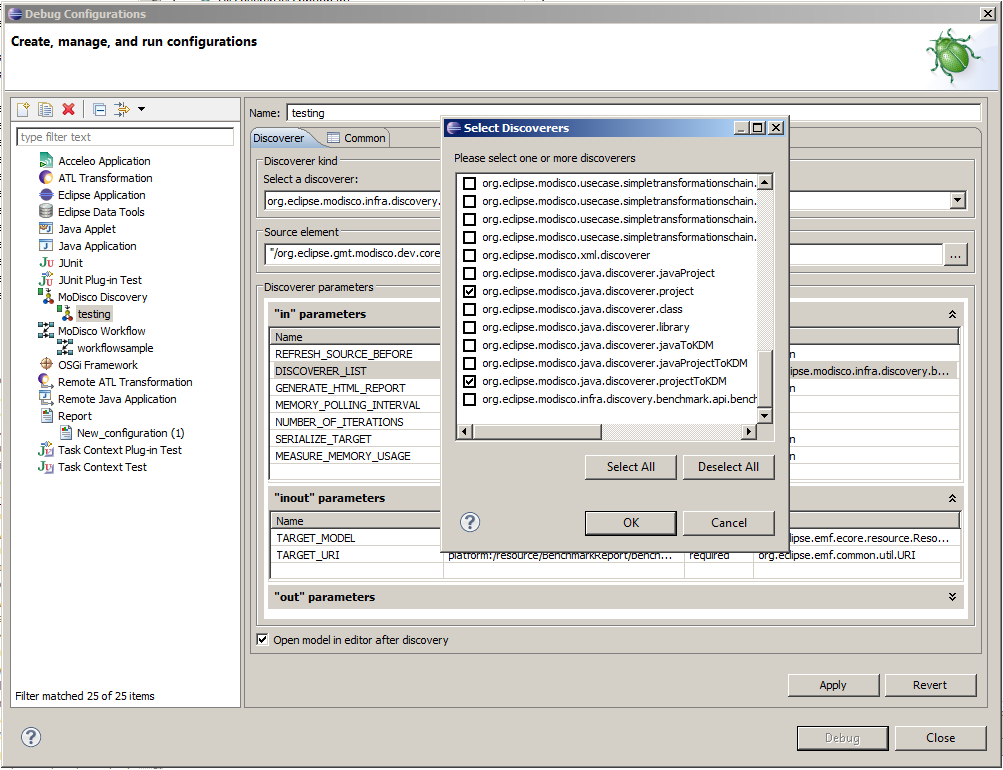
Task: Click the New launch configuration icon
Action: (x=24, y=109)
